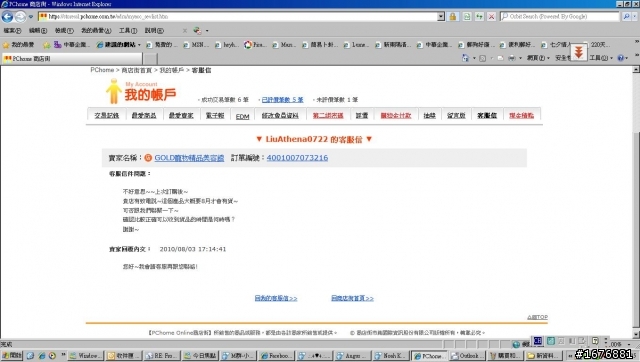Select the PChome 商店街 browser tab

click(72, 59)
